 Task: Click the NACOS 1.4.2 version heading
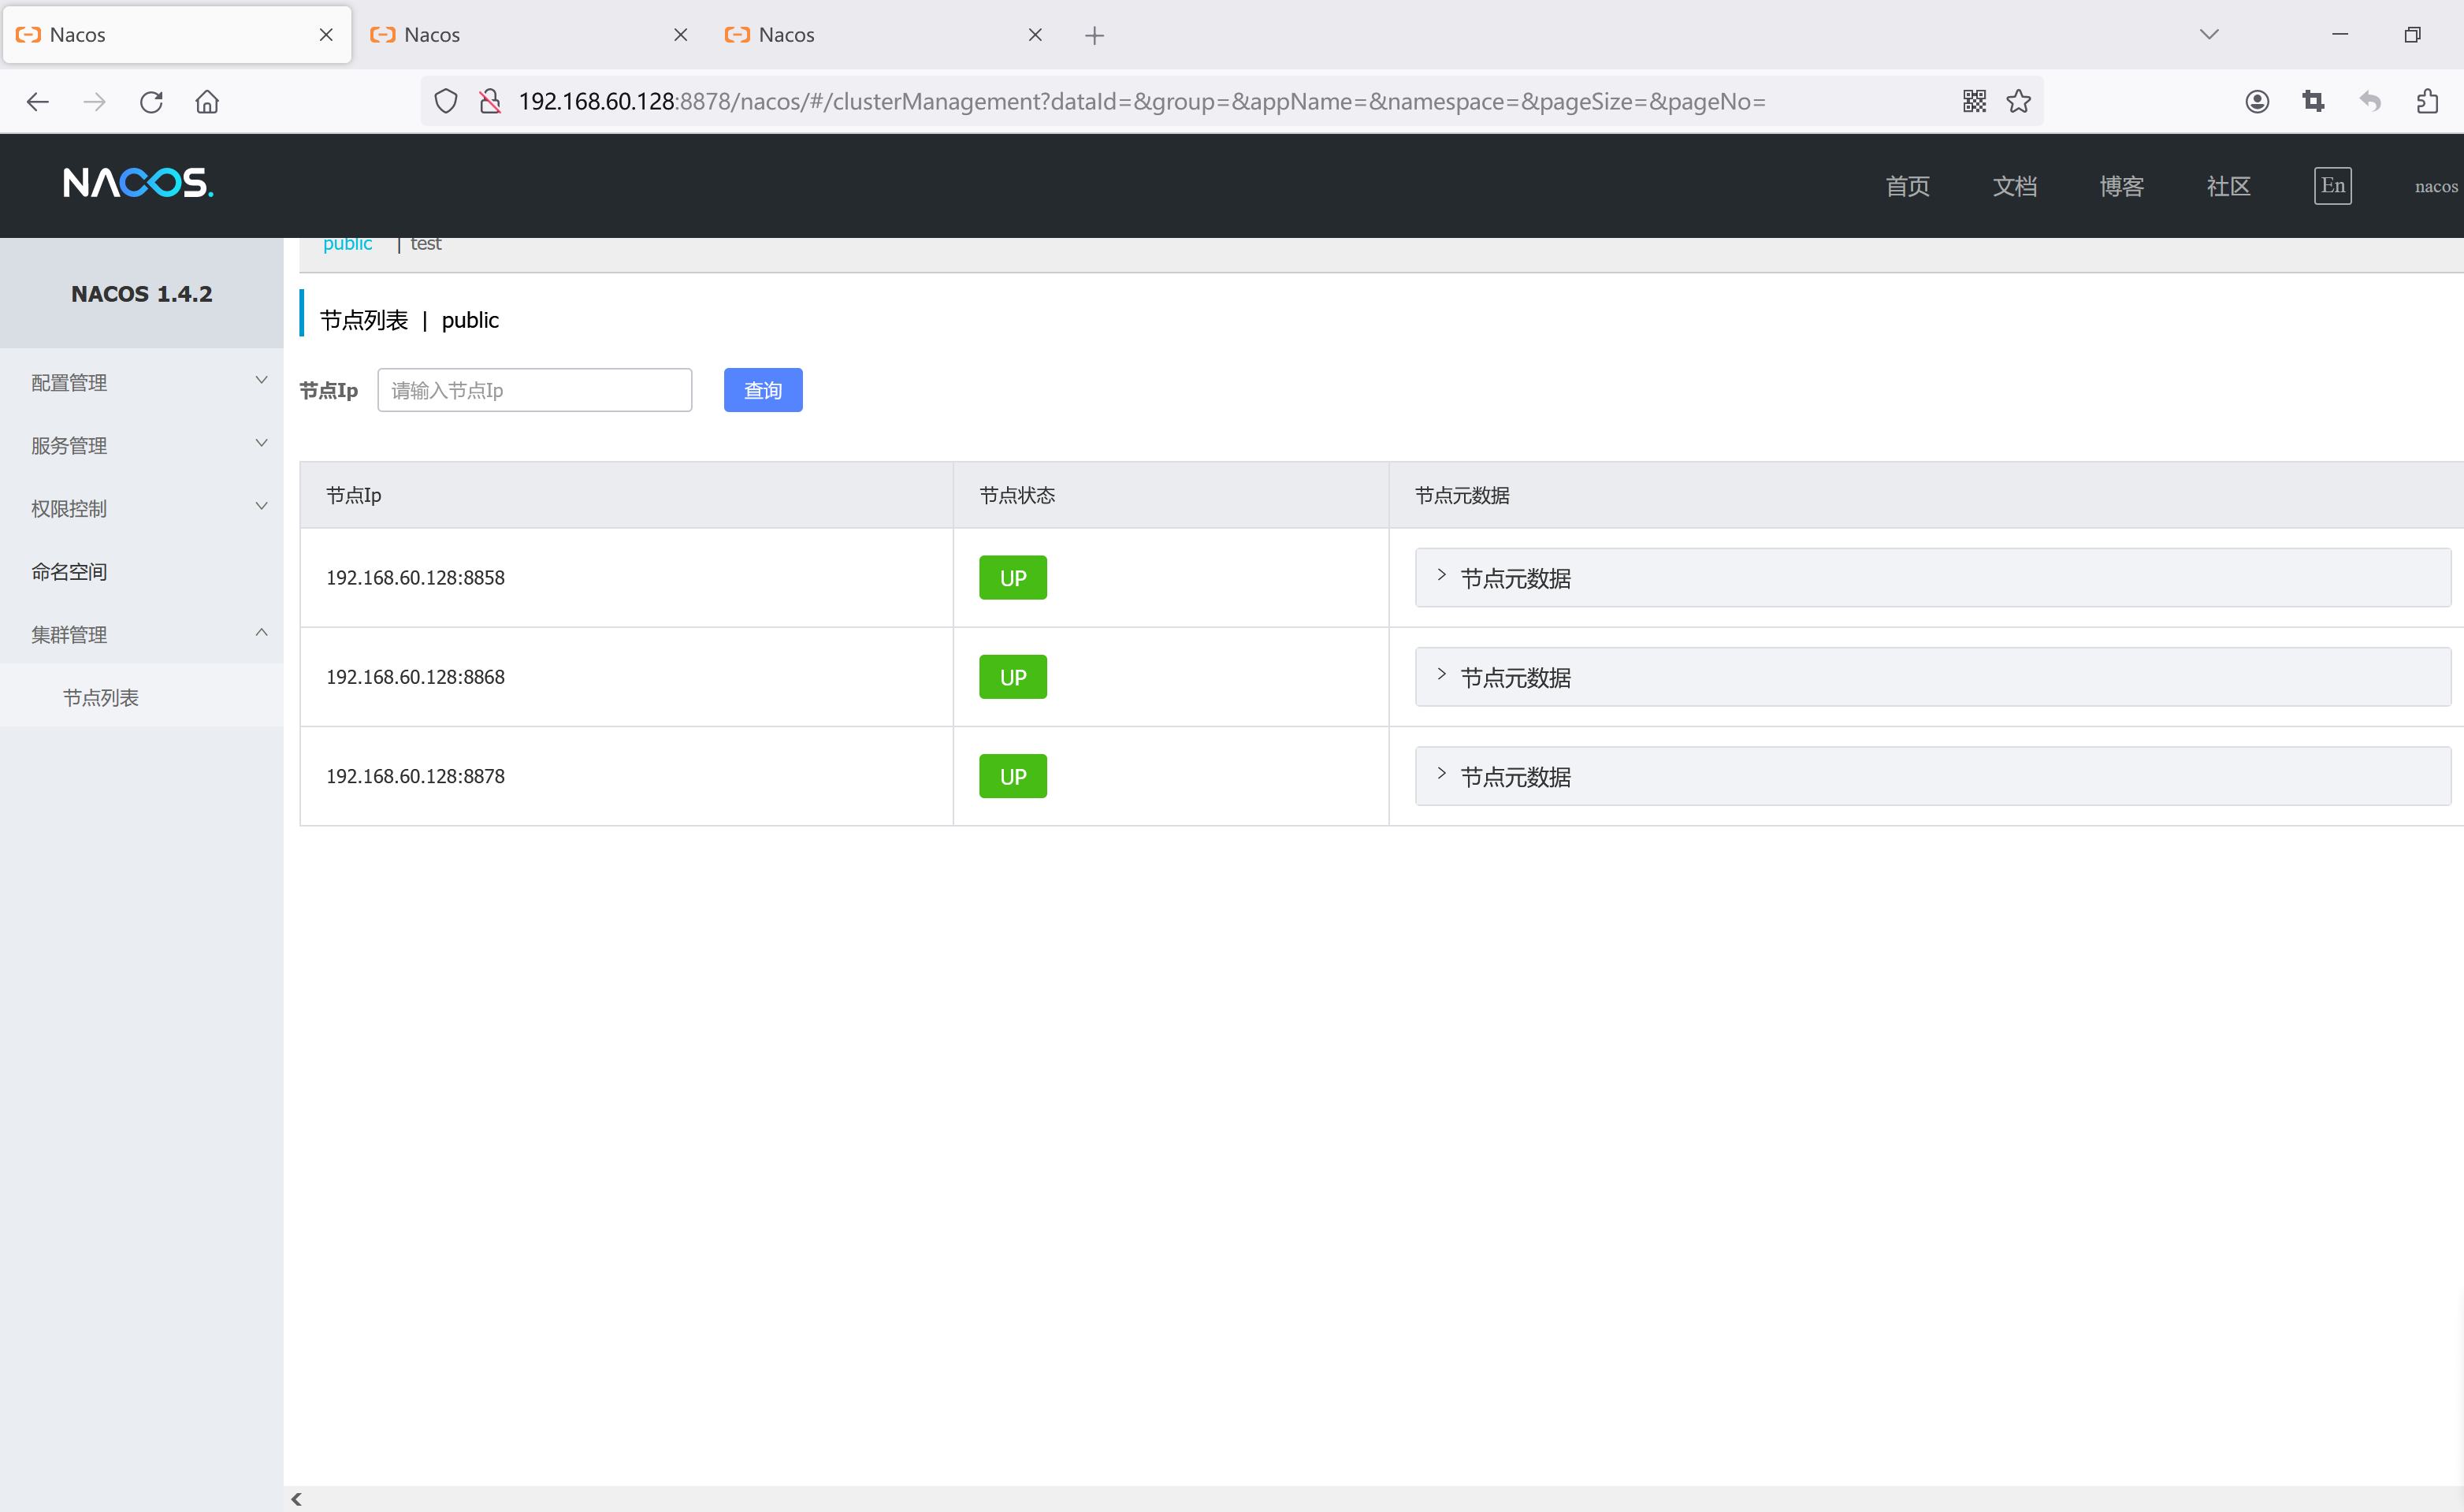coord(142,294)
